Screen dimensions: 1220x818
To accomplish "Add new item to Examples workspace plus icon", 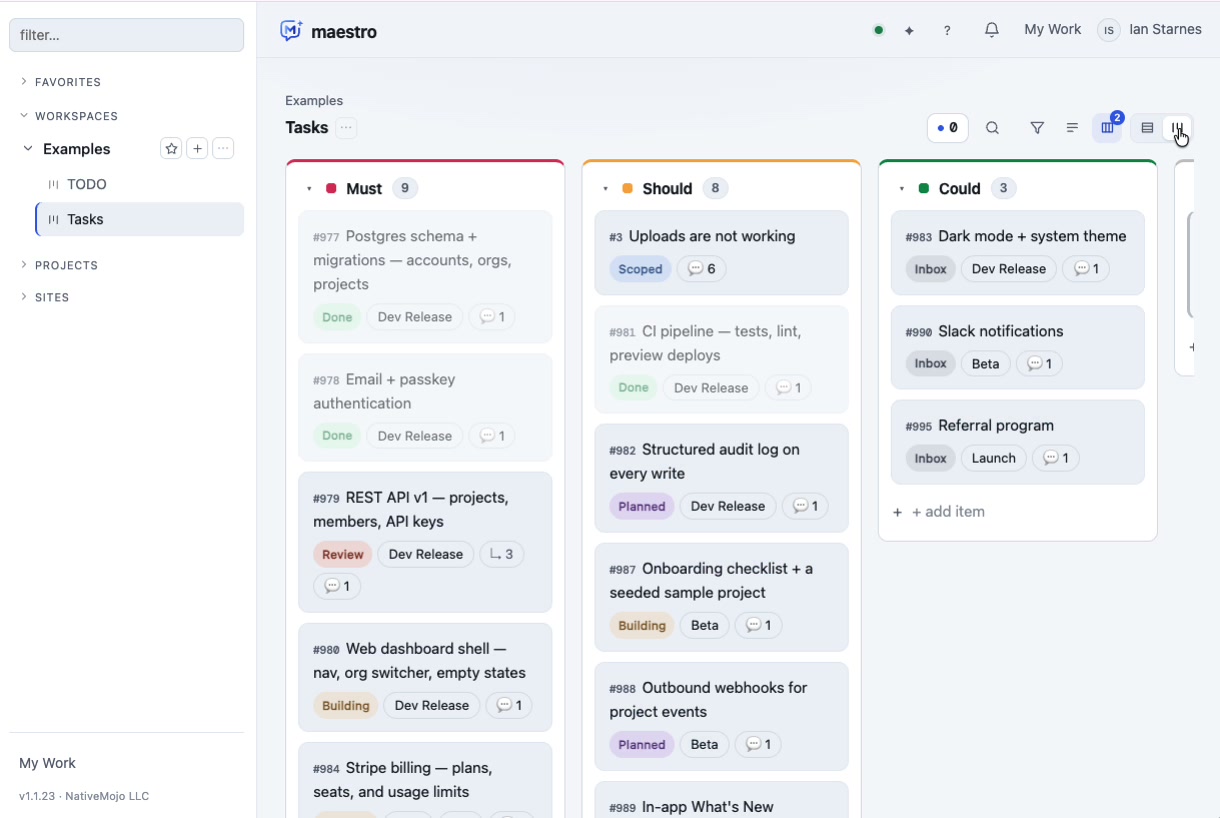I will [x=198, y=149].
